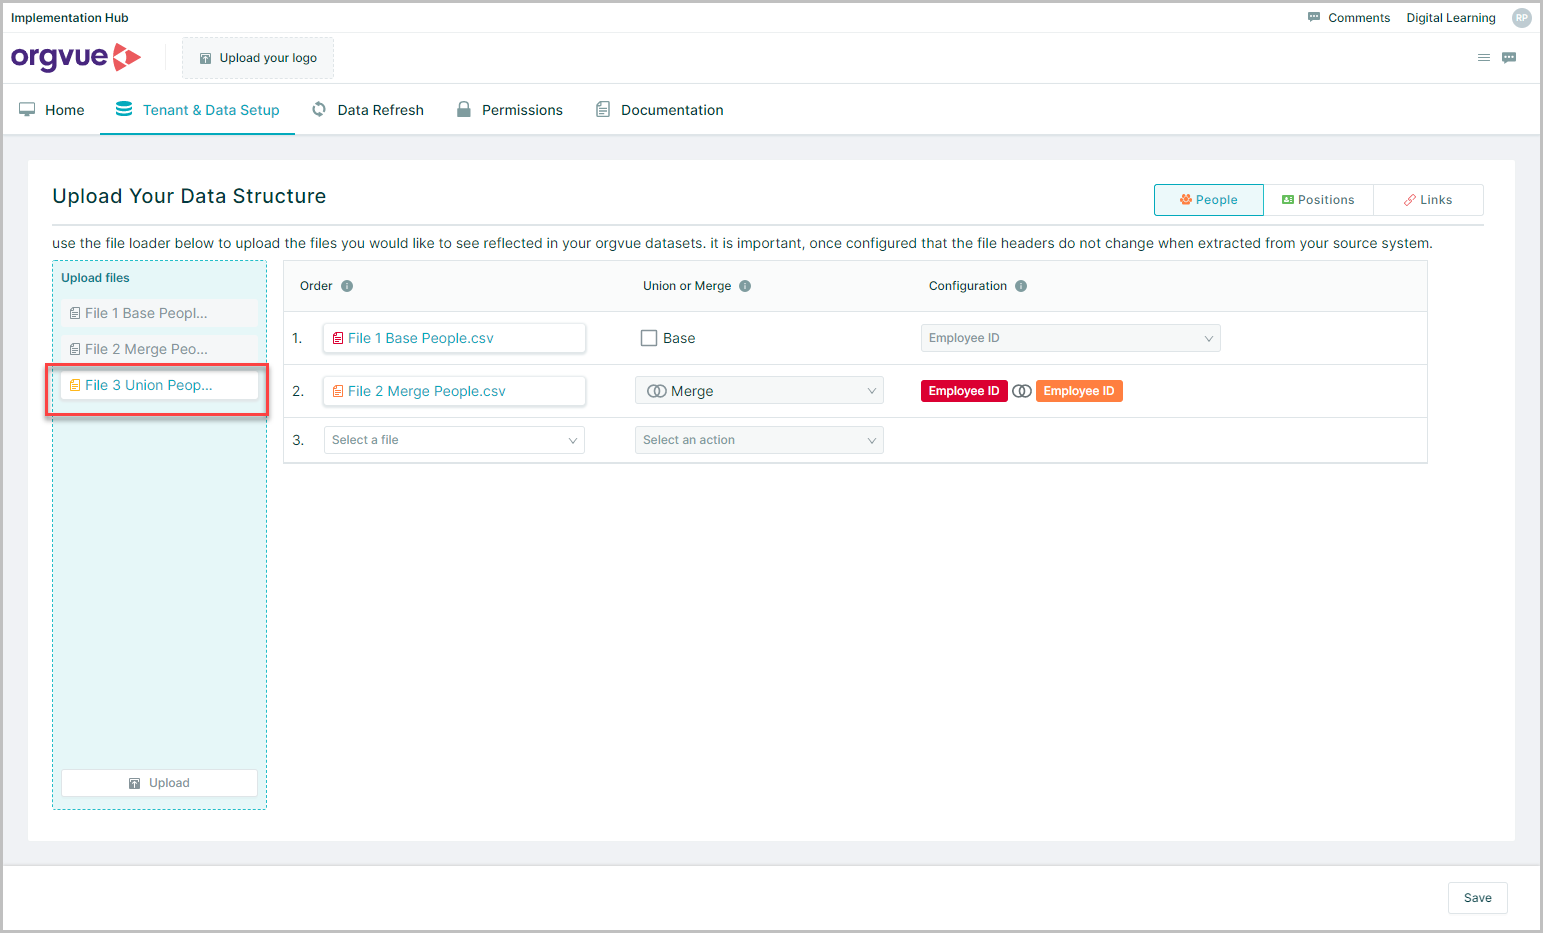
Task: Open the Merge action dropdown for row 2
Action: (759, 391)
